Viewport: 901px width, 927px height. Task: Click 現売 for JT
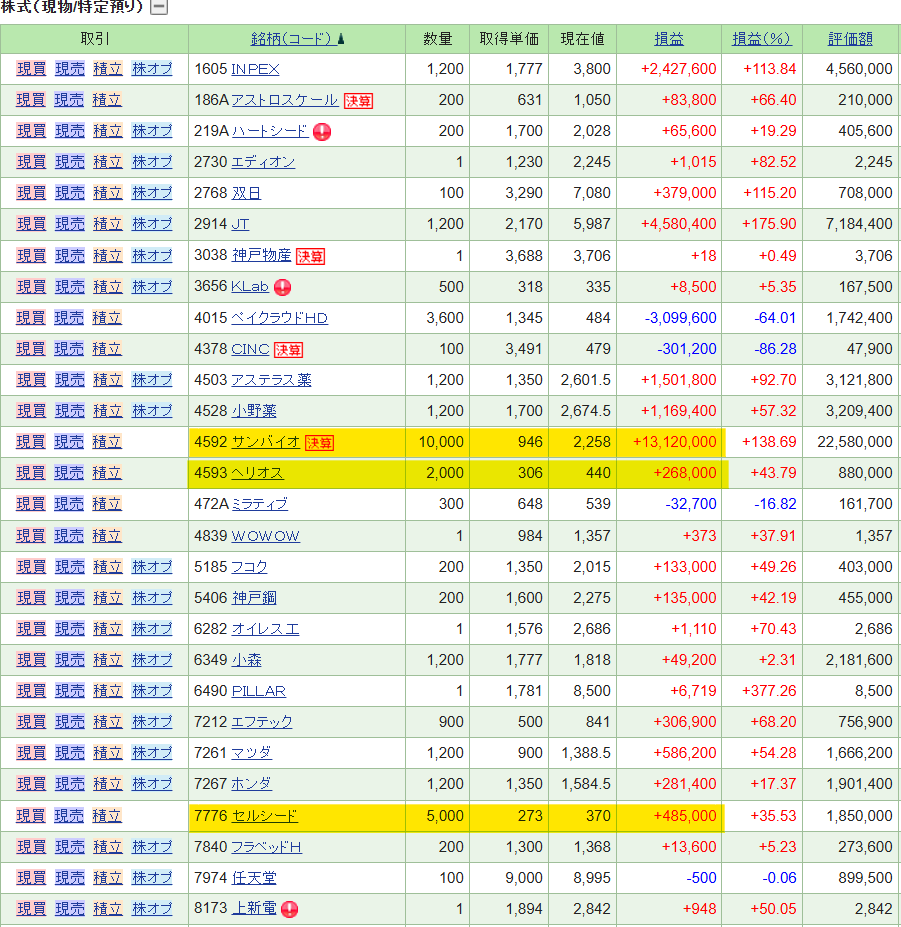click(69, 224)
